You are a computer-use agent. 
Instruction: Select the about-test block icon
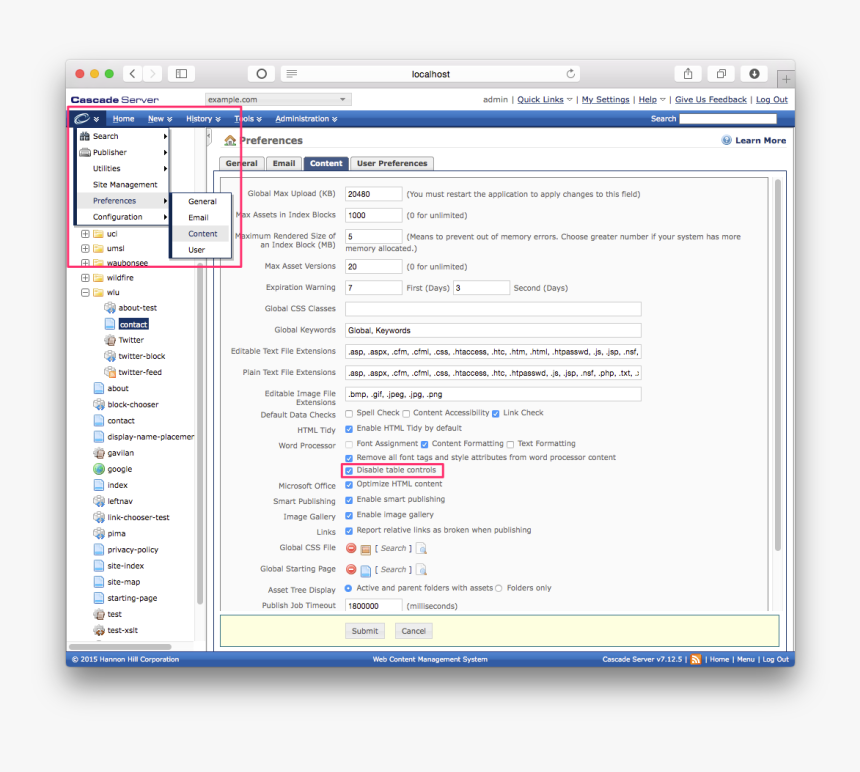click(110, 308)
